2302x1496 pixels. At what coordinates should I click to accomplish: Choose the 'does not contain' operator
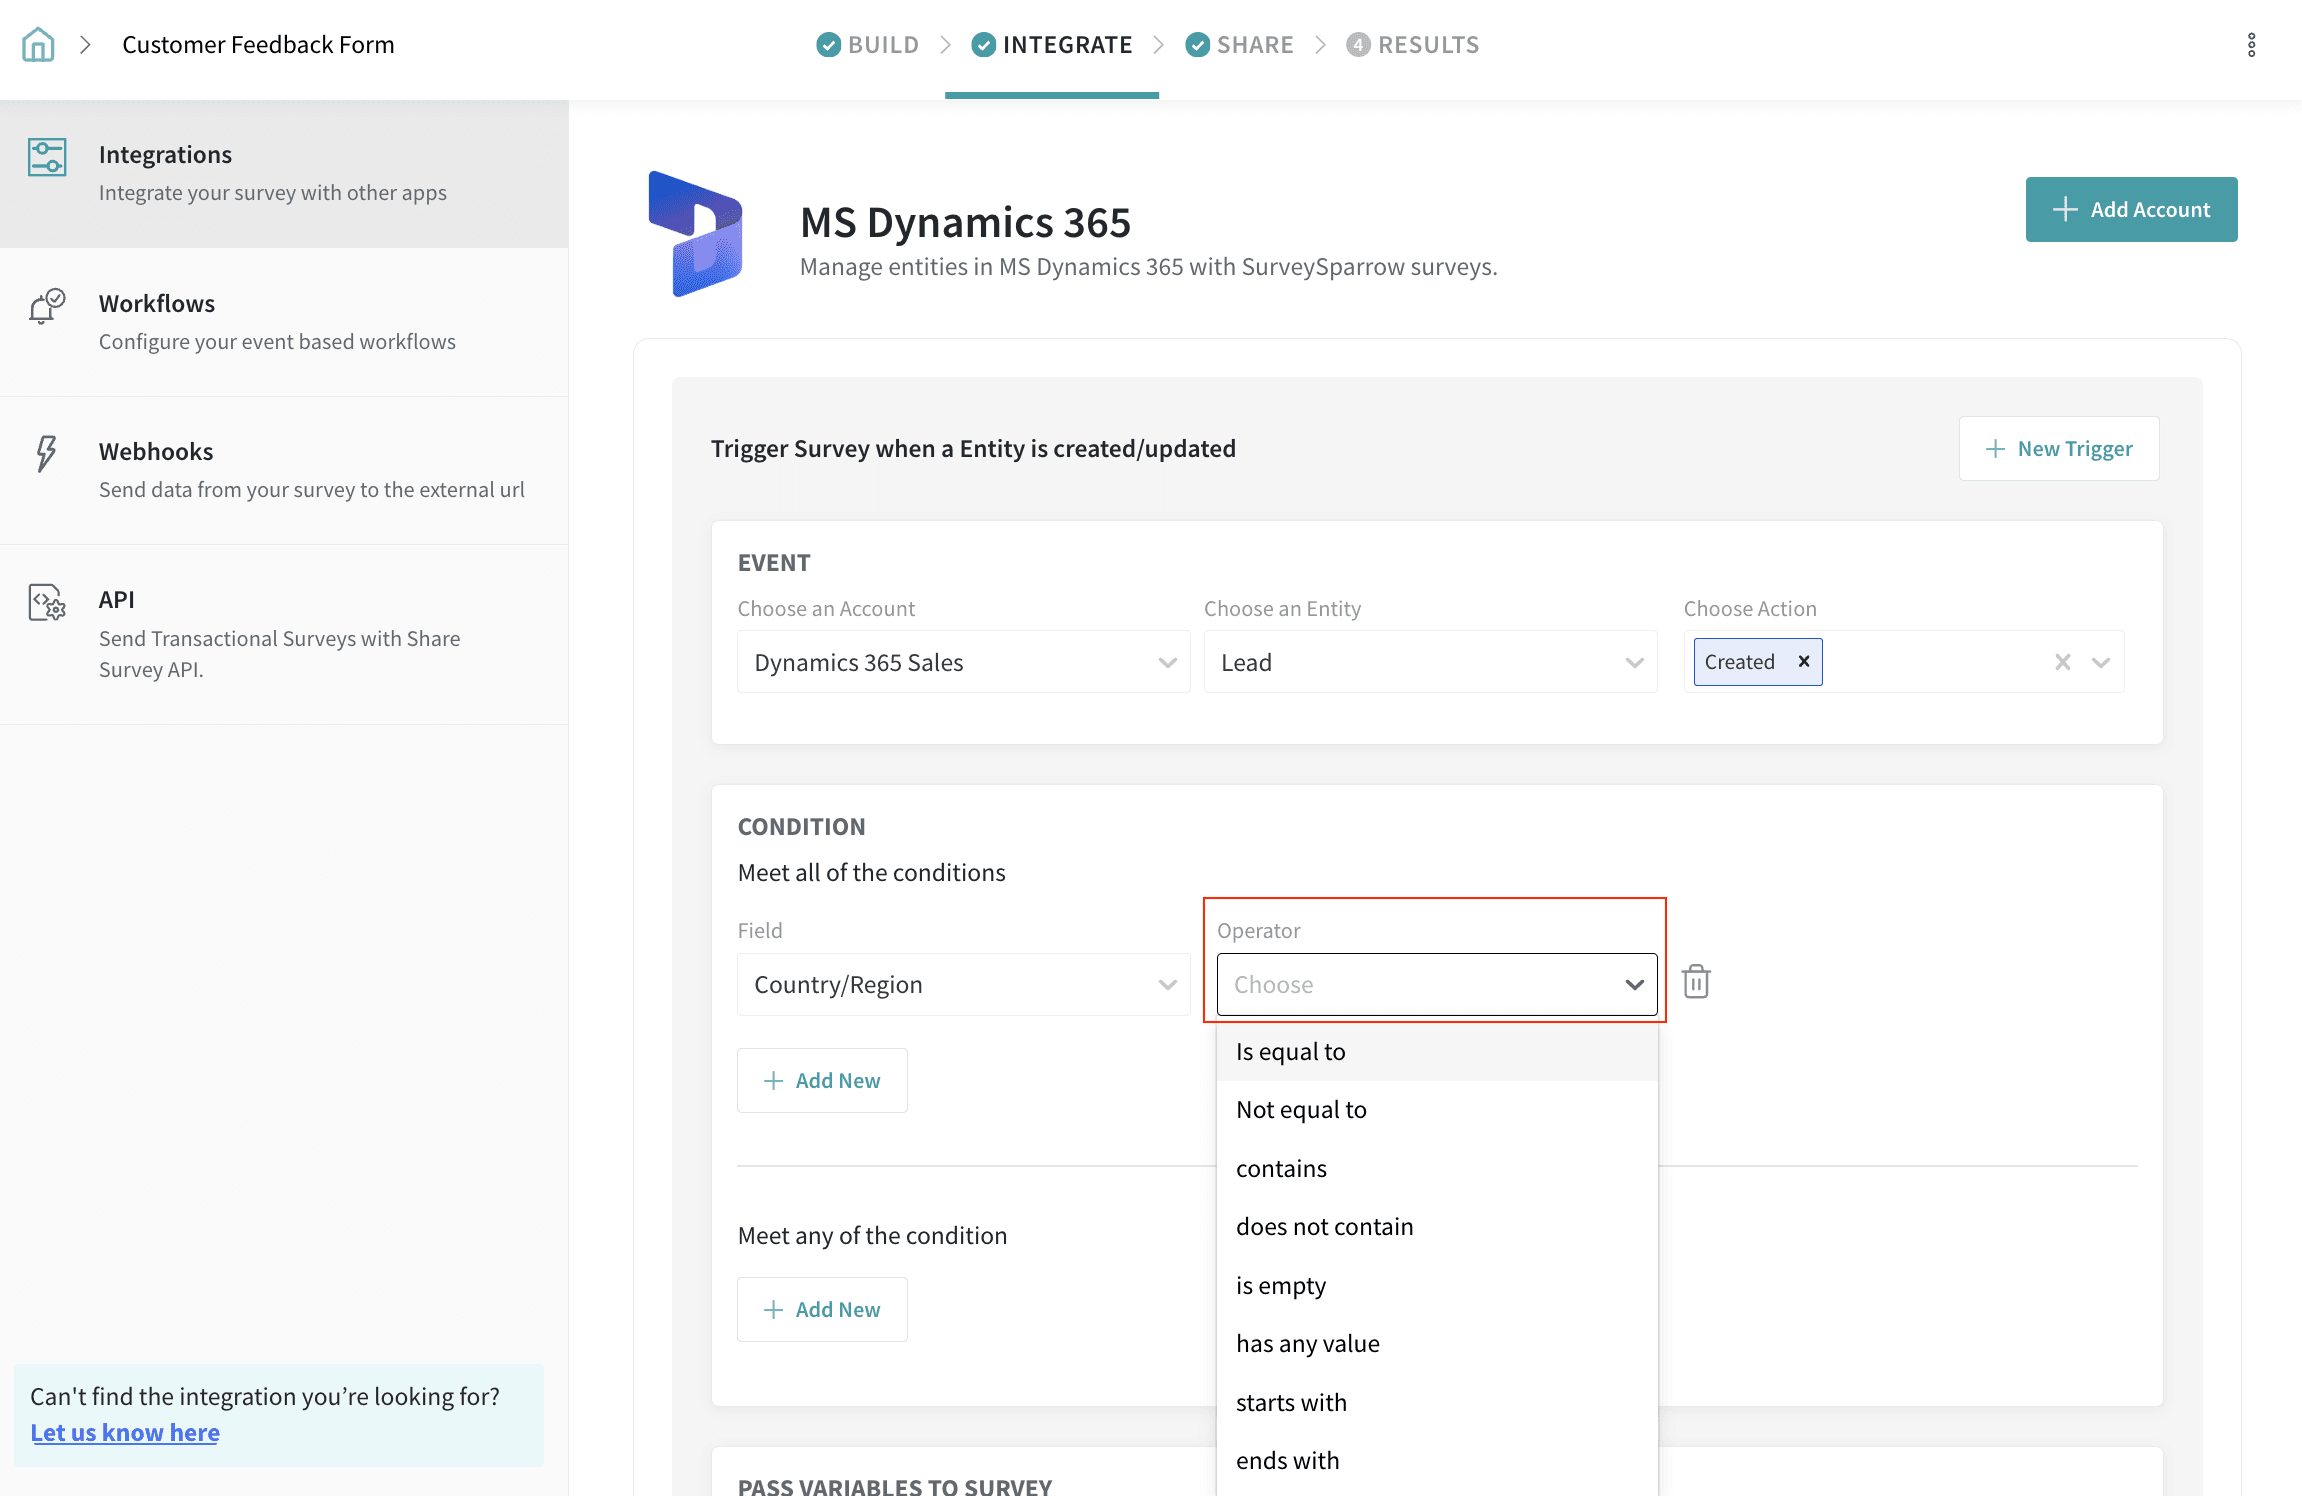pos(1324,1227)
